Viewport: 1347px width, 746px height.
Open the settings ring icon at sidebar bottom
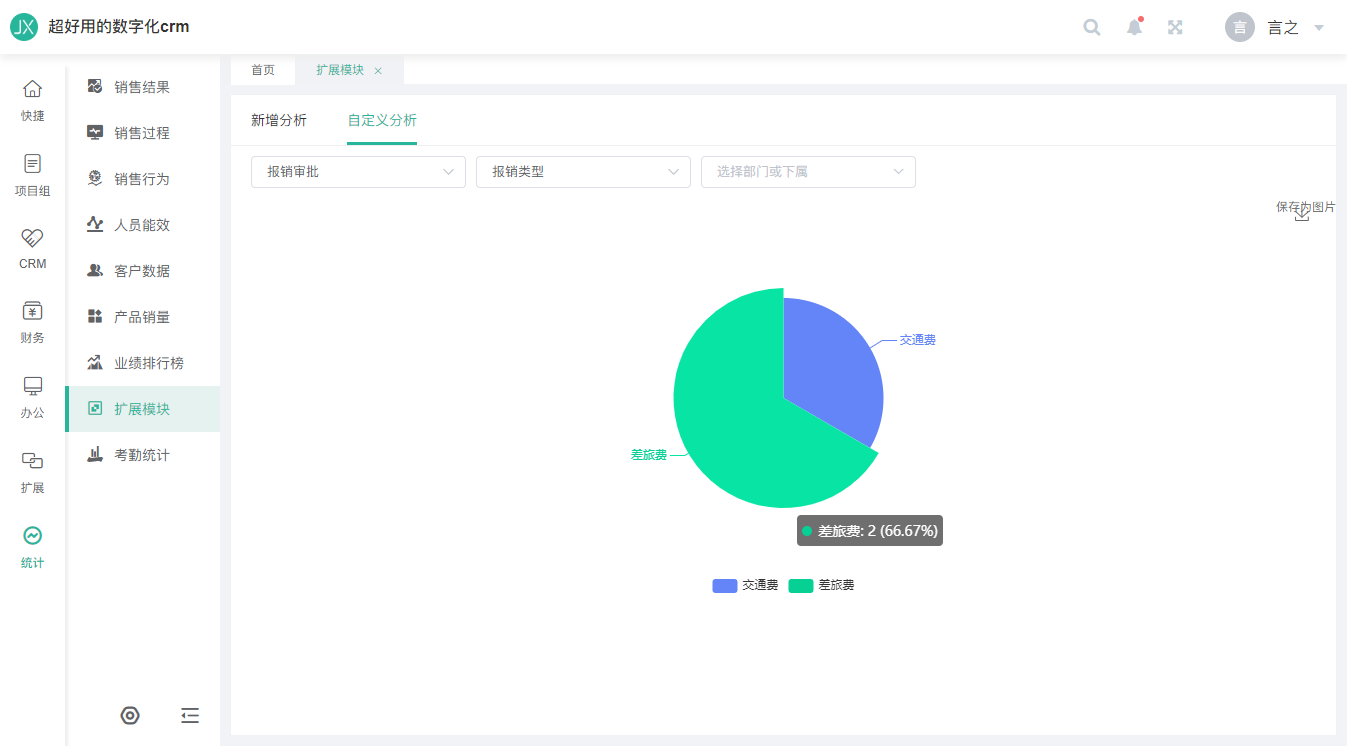click(x=130, y=715)
